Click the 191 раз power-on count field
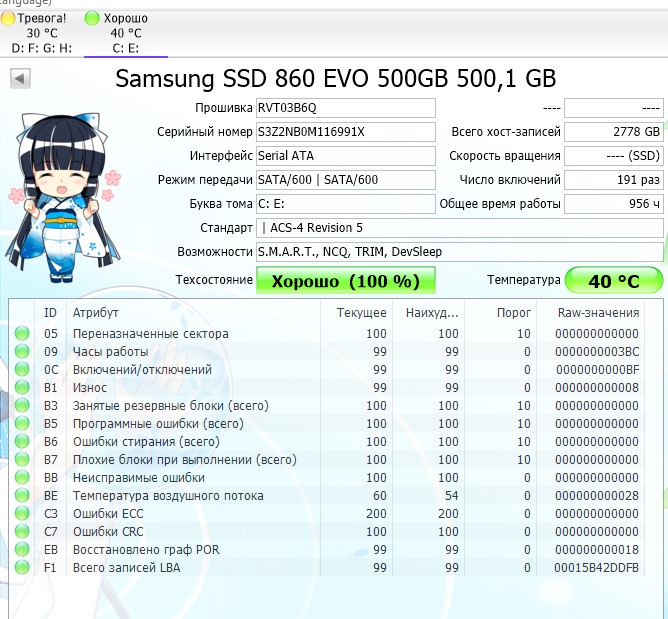 pos(614,180)
